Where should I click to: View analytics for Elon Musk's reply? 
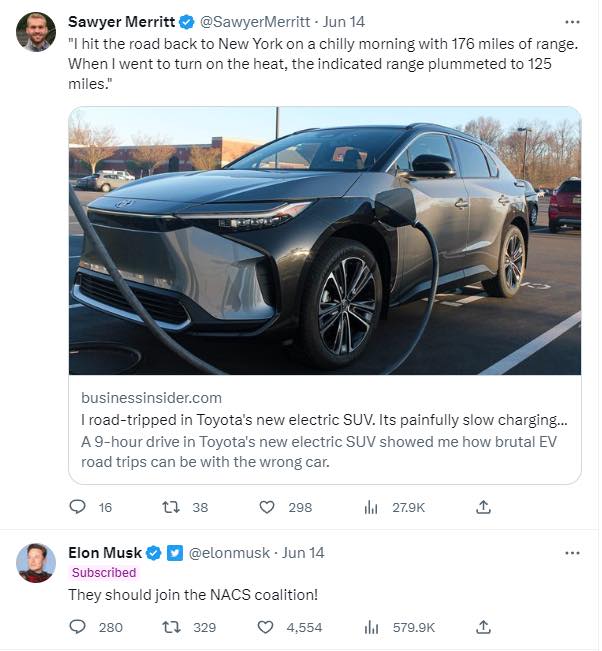(371, 627)
